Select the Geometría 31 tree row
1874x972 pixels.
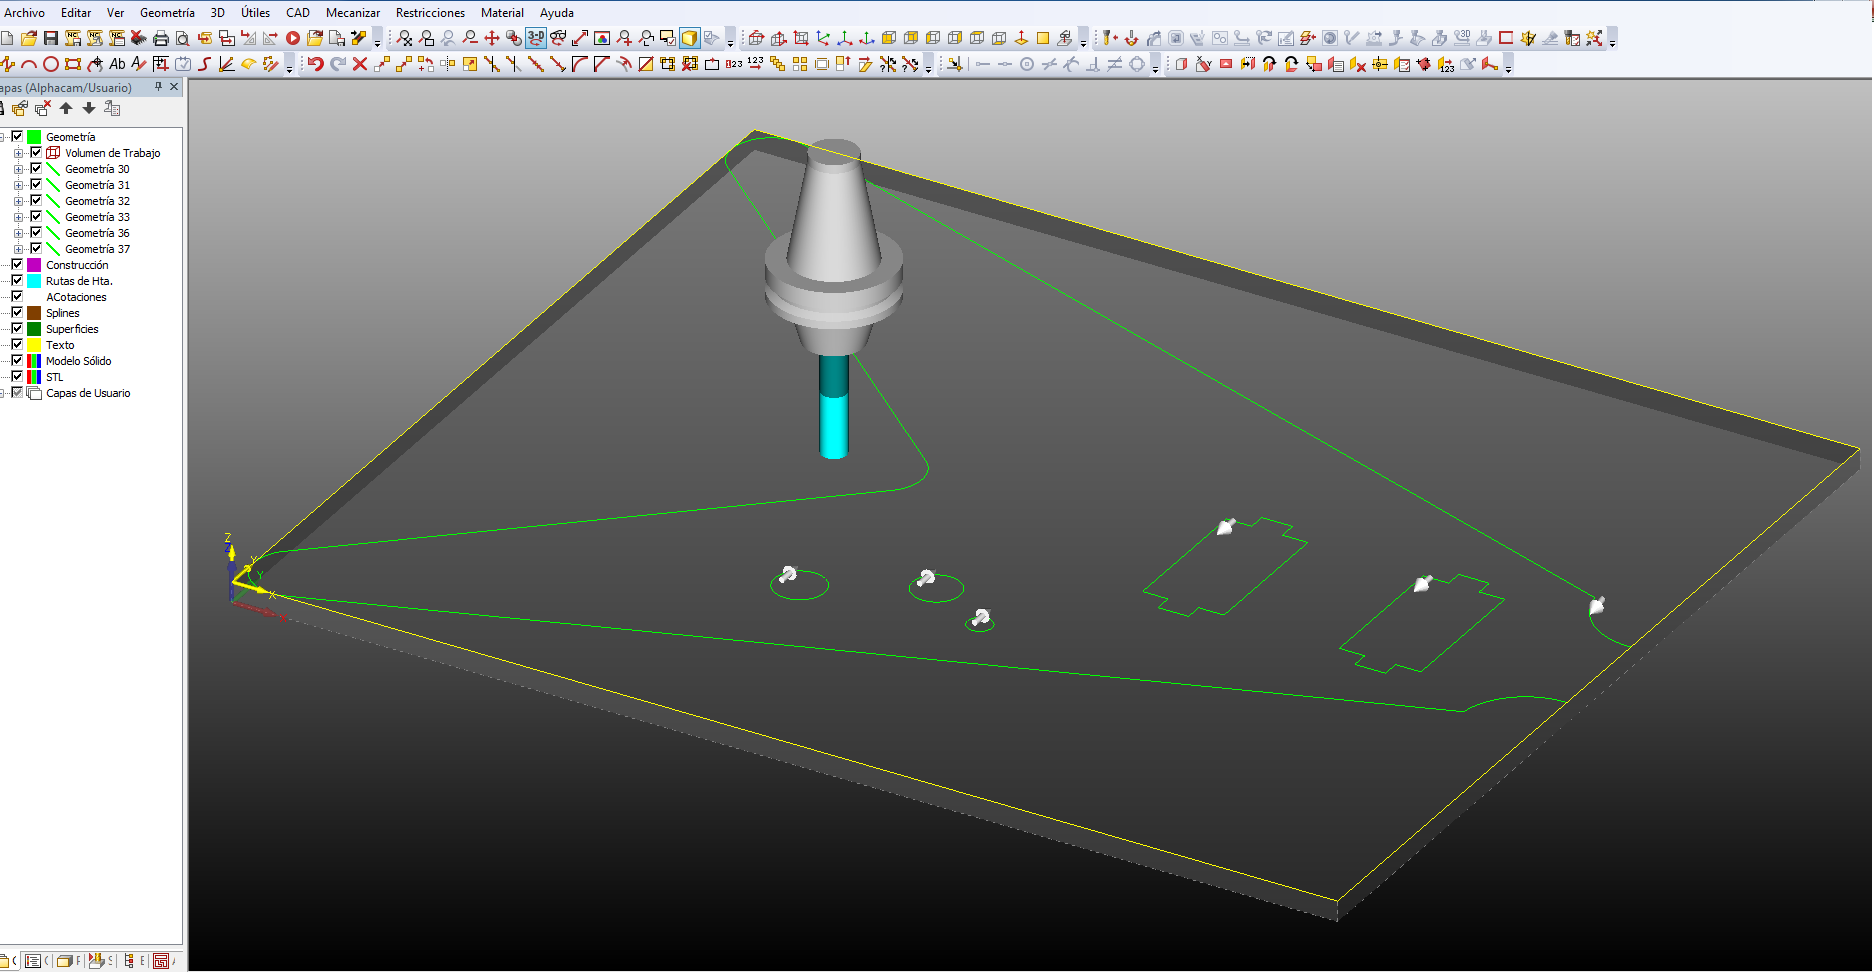click(97, 185)
